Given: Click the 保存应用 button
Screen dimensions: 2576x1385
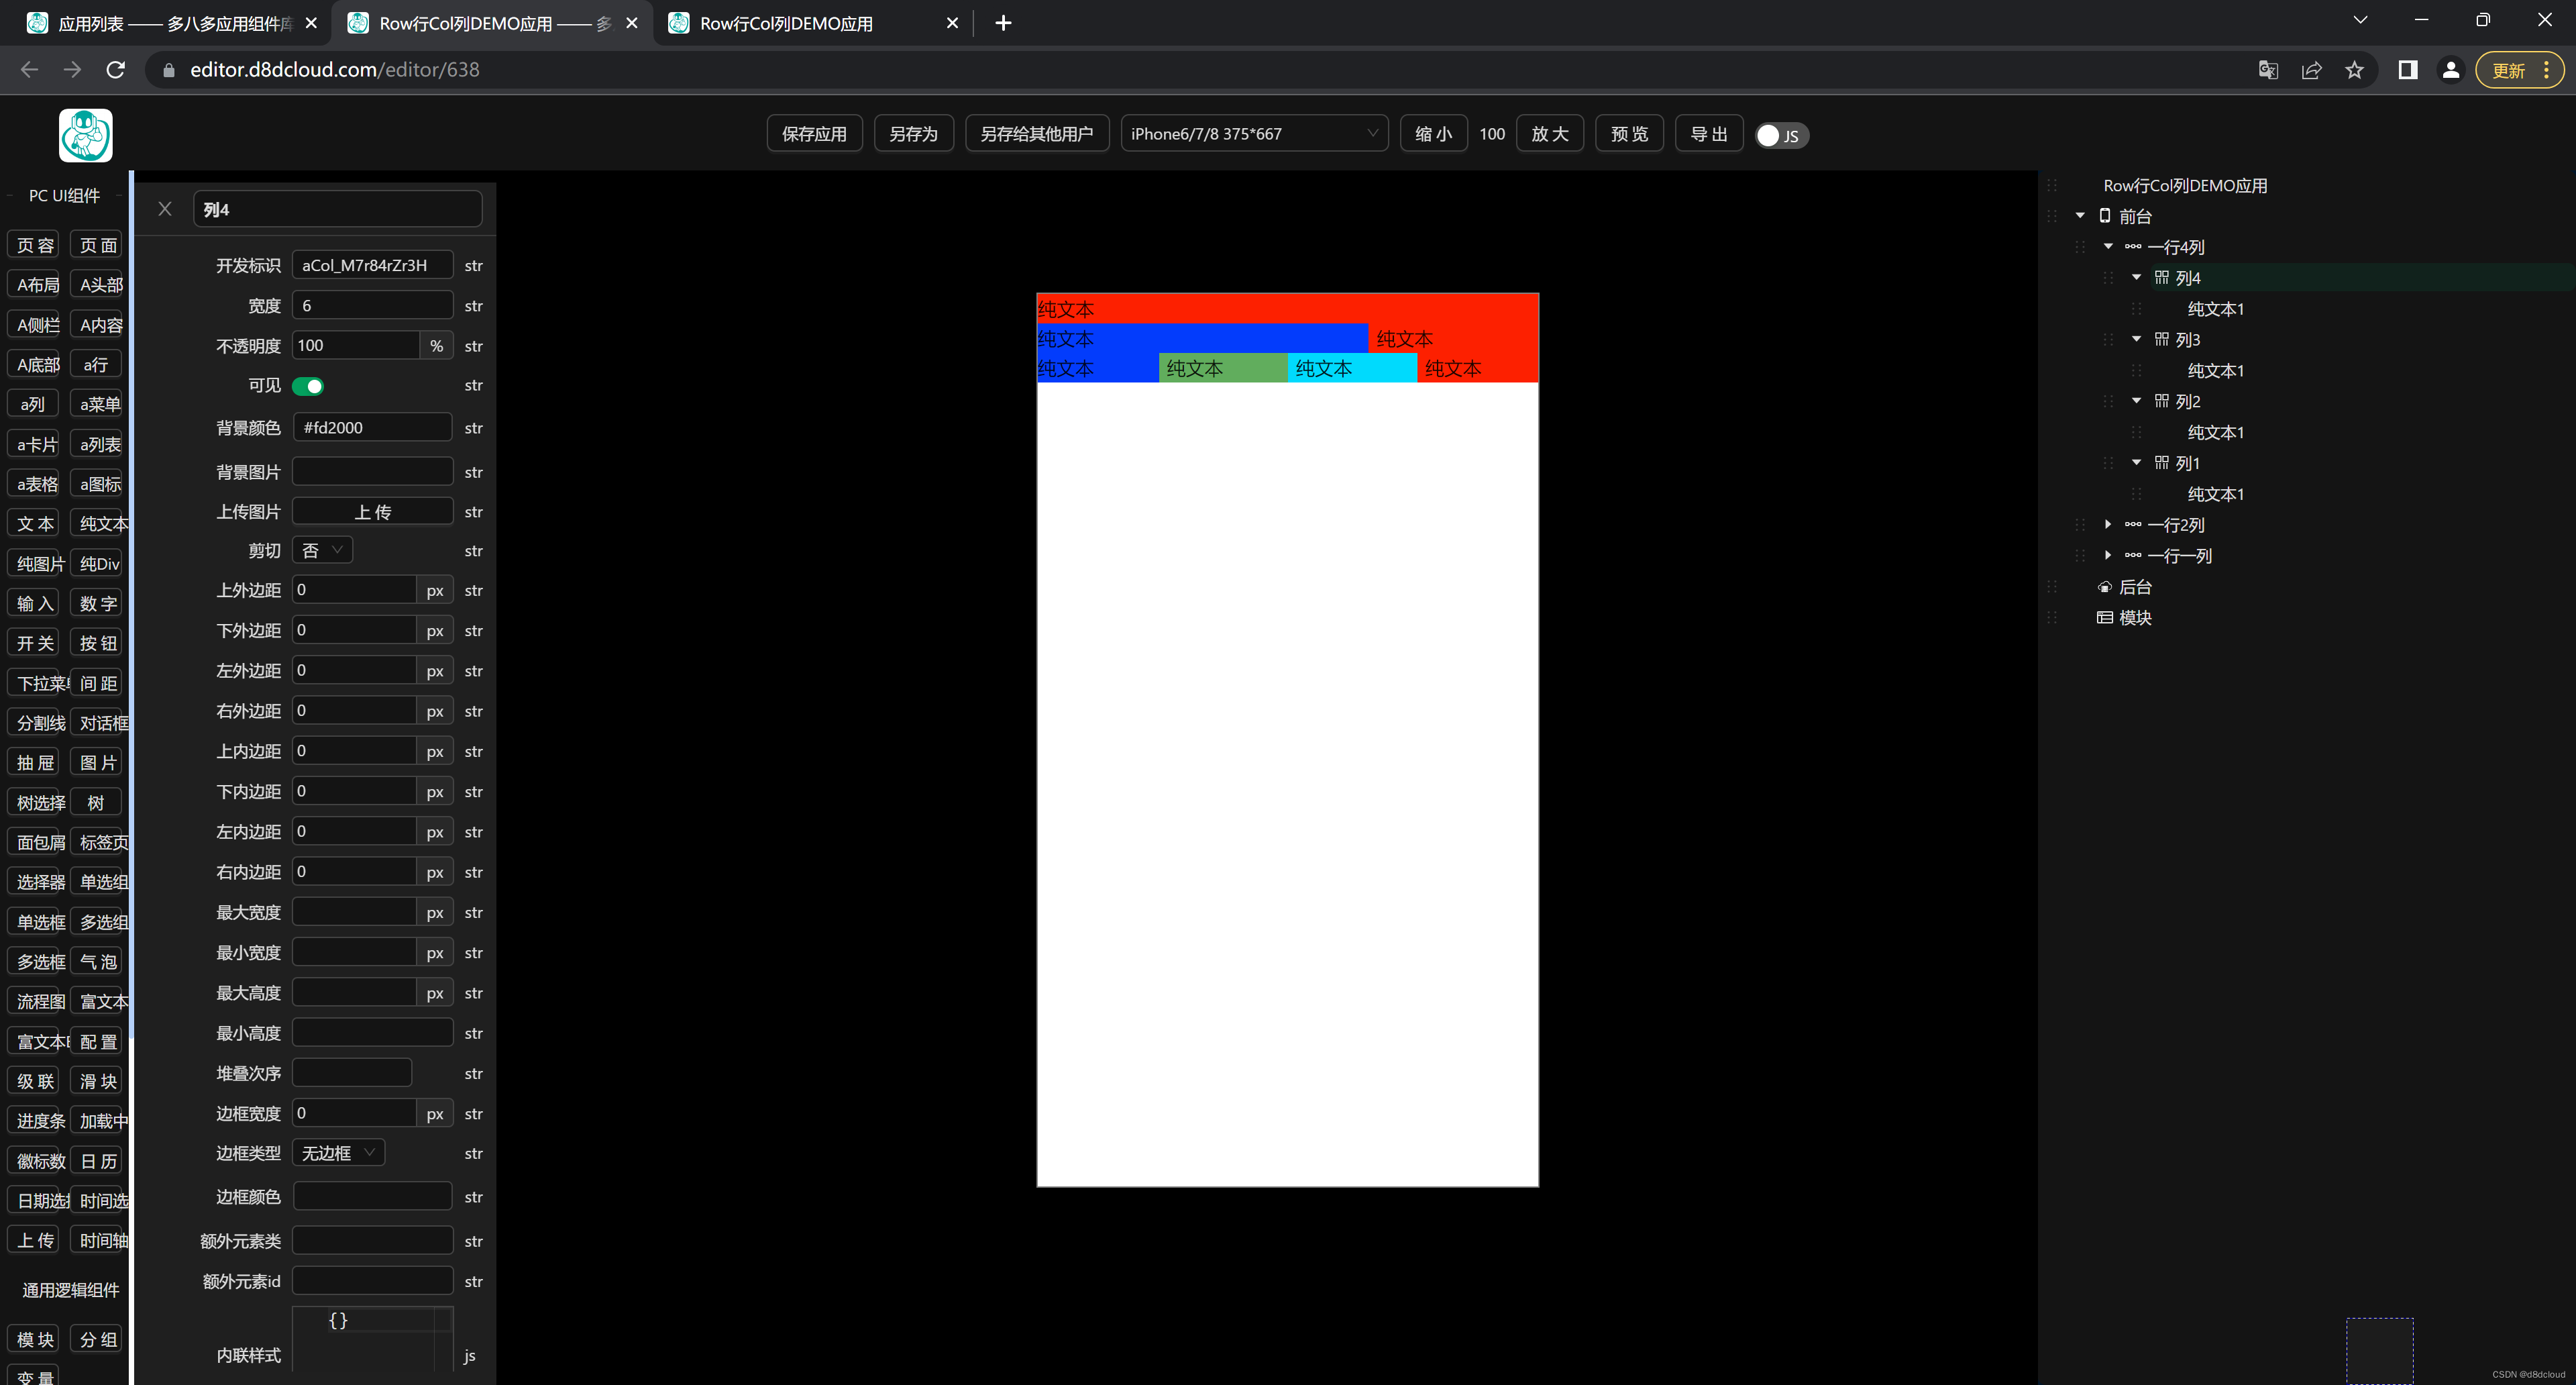Looking at the screenshot, I should tap(814, 134).
